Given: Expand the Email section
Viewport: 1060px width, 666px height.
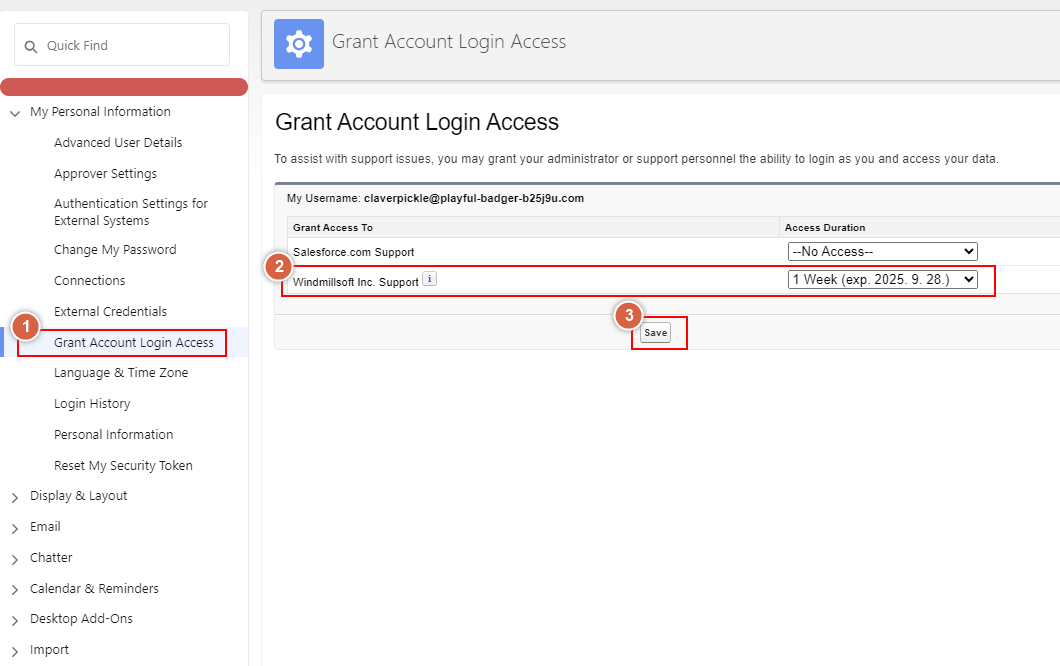Looking at the screenshot, I should click(x=15, y=528).
